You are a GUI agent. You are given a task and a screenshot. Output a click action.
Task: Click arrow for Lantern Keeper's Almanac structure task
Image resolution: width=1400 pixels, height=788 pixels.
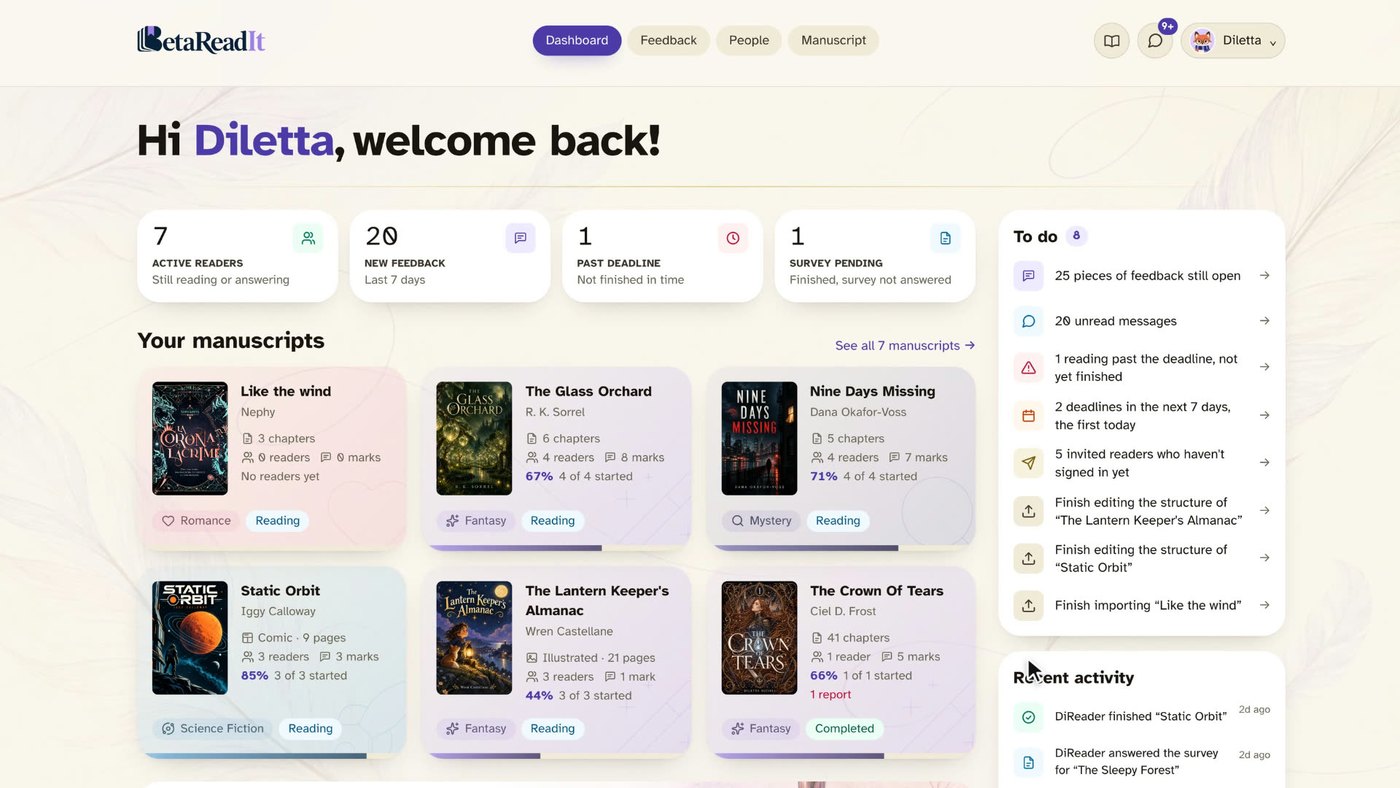(x=1264, y=510)
